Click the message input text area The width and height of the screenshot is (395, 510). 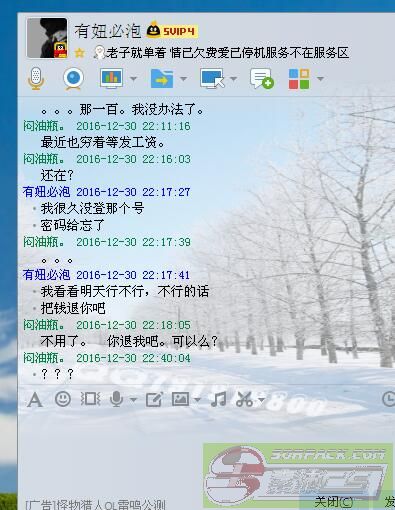(207, 453)
